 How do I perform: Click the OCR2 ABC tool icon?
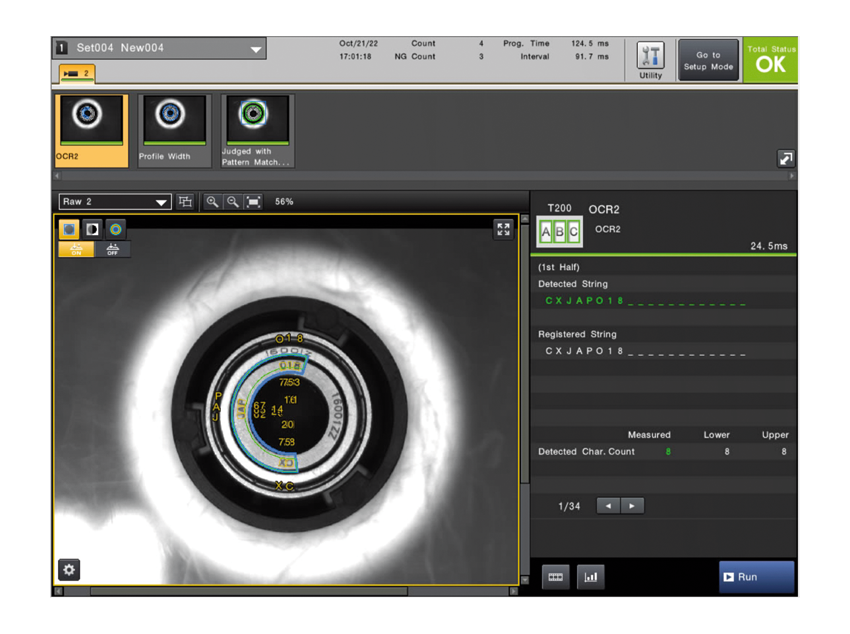[559, 232]
